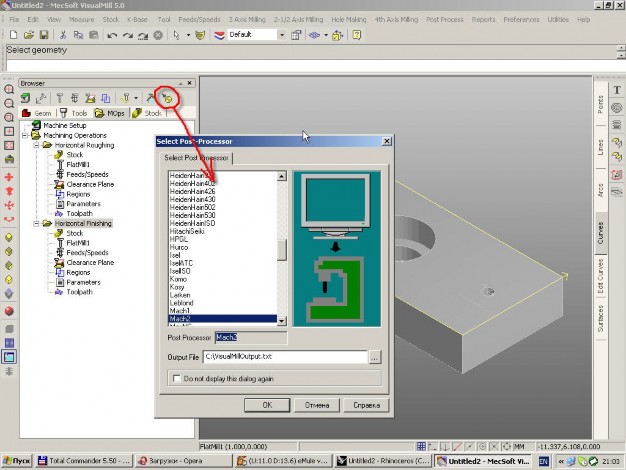Choose HeidenHain530 in post-processor list

[x=192, y=215]
